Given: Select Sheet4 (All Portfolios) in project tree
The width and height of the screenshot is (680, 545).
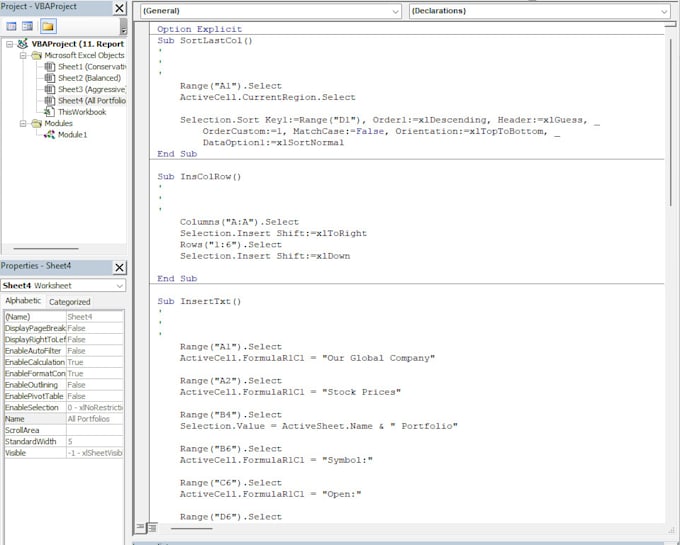Looking at the screenshot, I should click(x=92, y=101).
